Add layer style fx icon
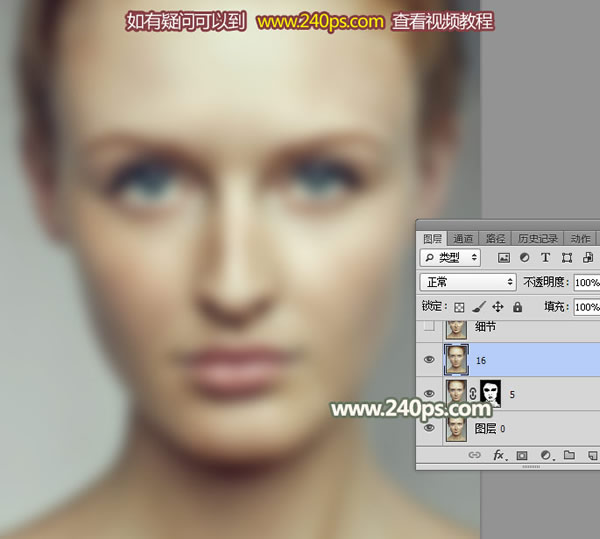Viewport: 600px width, 539px height. pyautogui.click(x=499, y=455)
